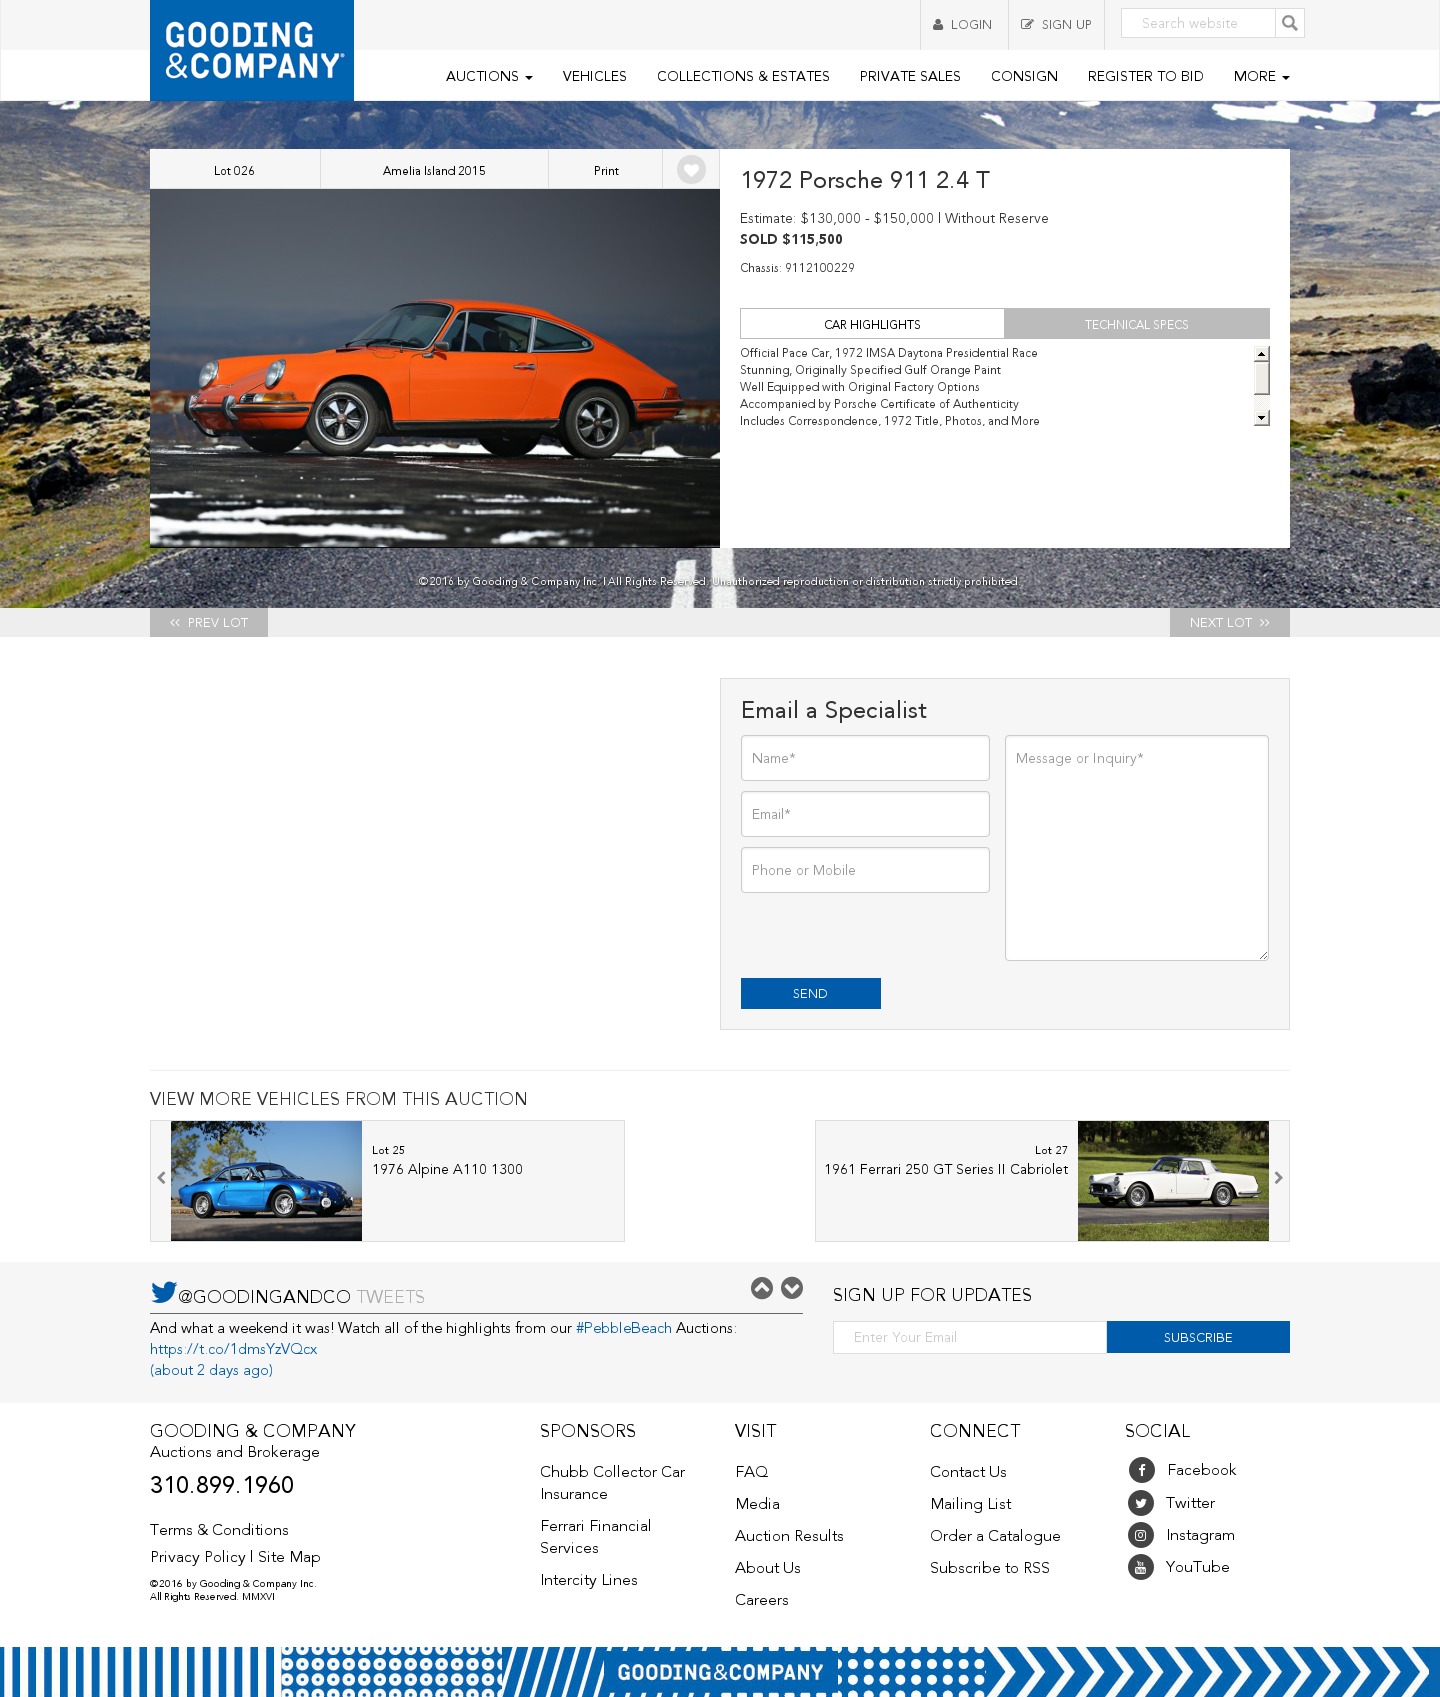Viewport: 1440px width, 1697px height.
Task: Click the Message or Inquiry text area
Action: (x=1137, y=848)
